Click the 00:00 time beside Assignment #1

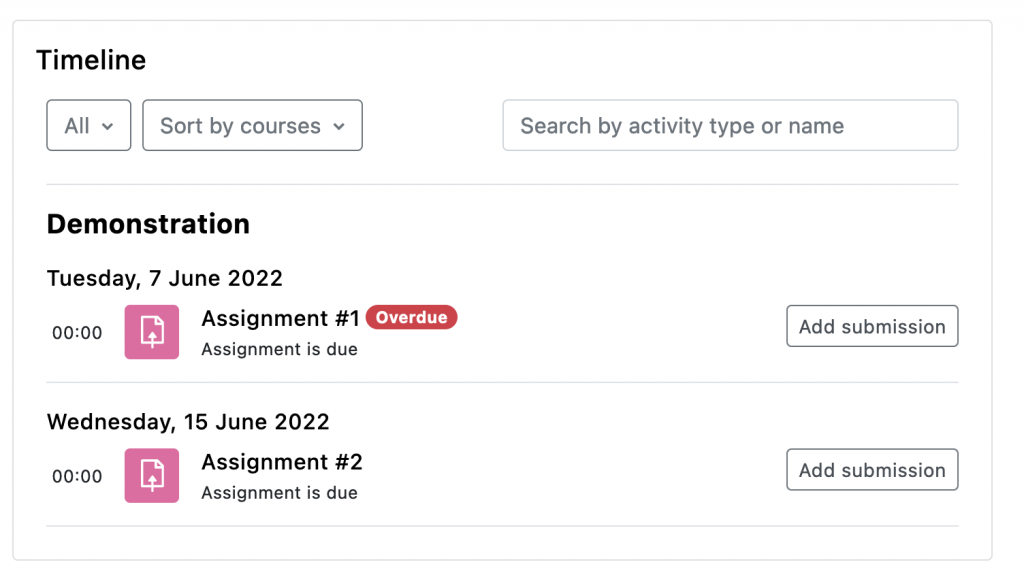point(77,332)
